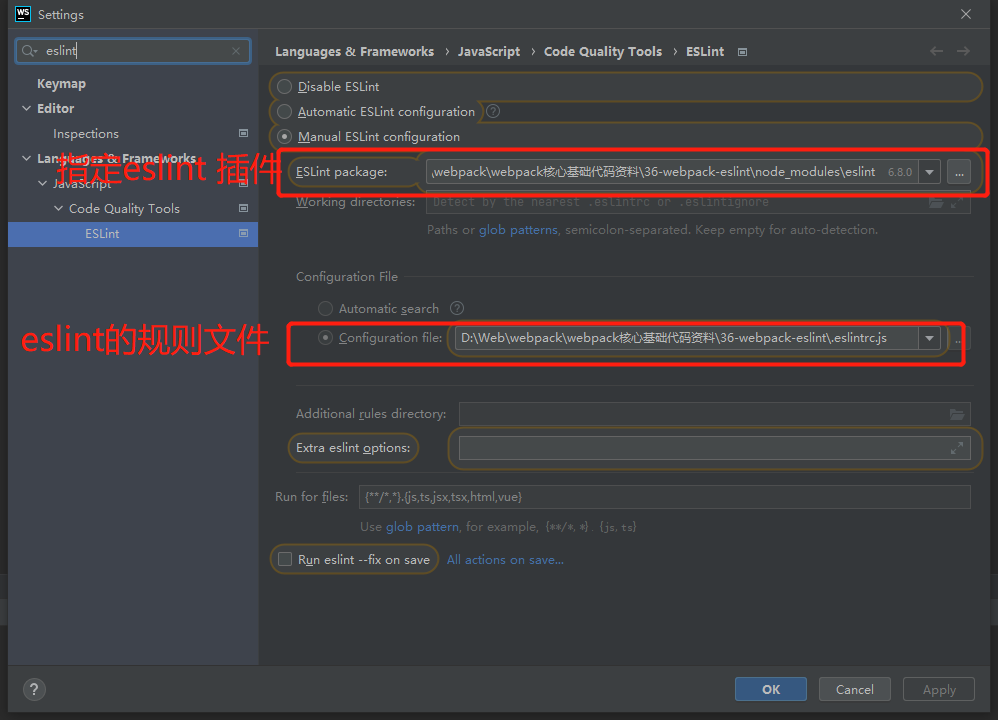Screen dimensions: 998x720
Task: Click the JavaScript breadcrumb
Action: point(489,52)
